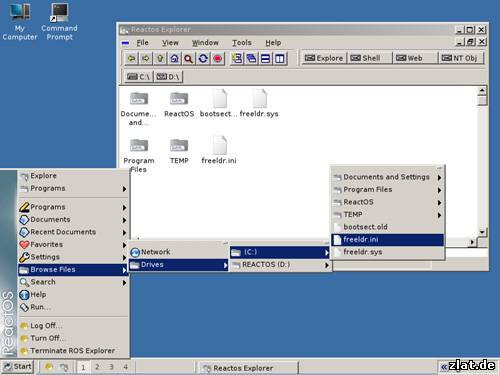This screenshot has width=500, height=375.
Task: Select the ReactOS folder icon in Explorer
Action: (x=179, y=104)
